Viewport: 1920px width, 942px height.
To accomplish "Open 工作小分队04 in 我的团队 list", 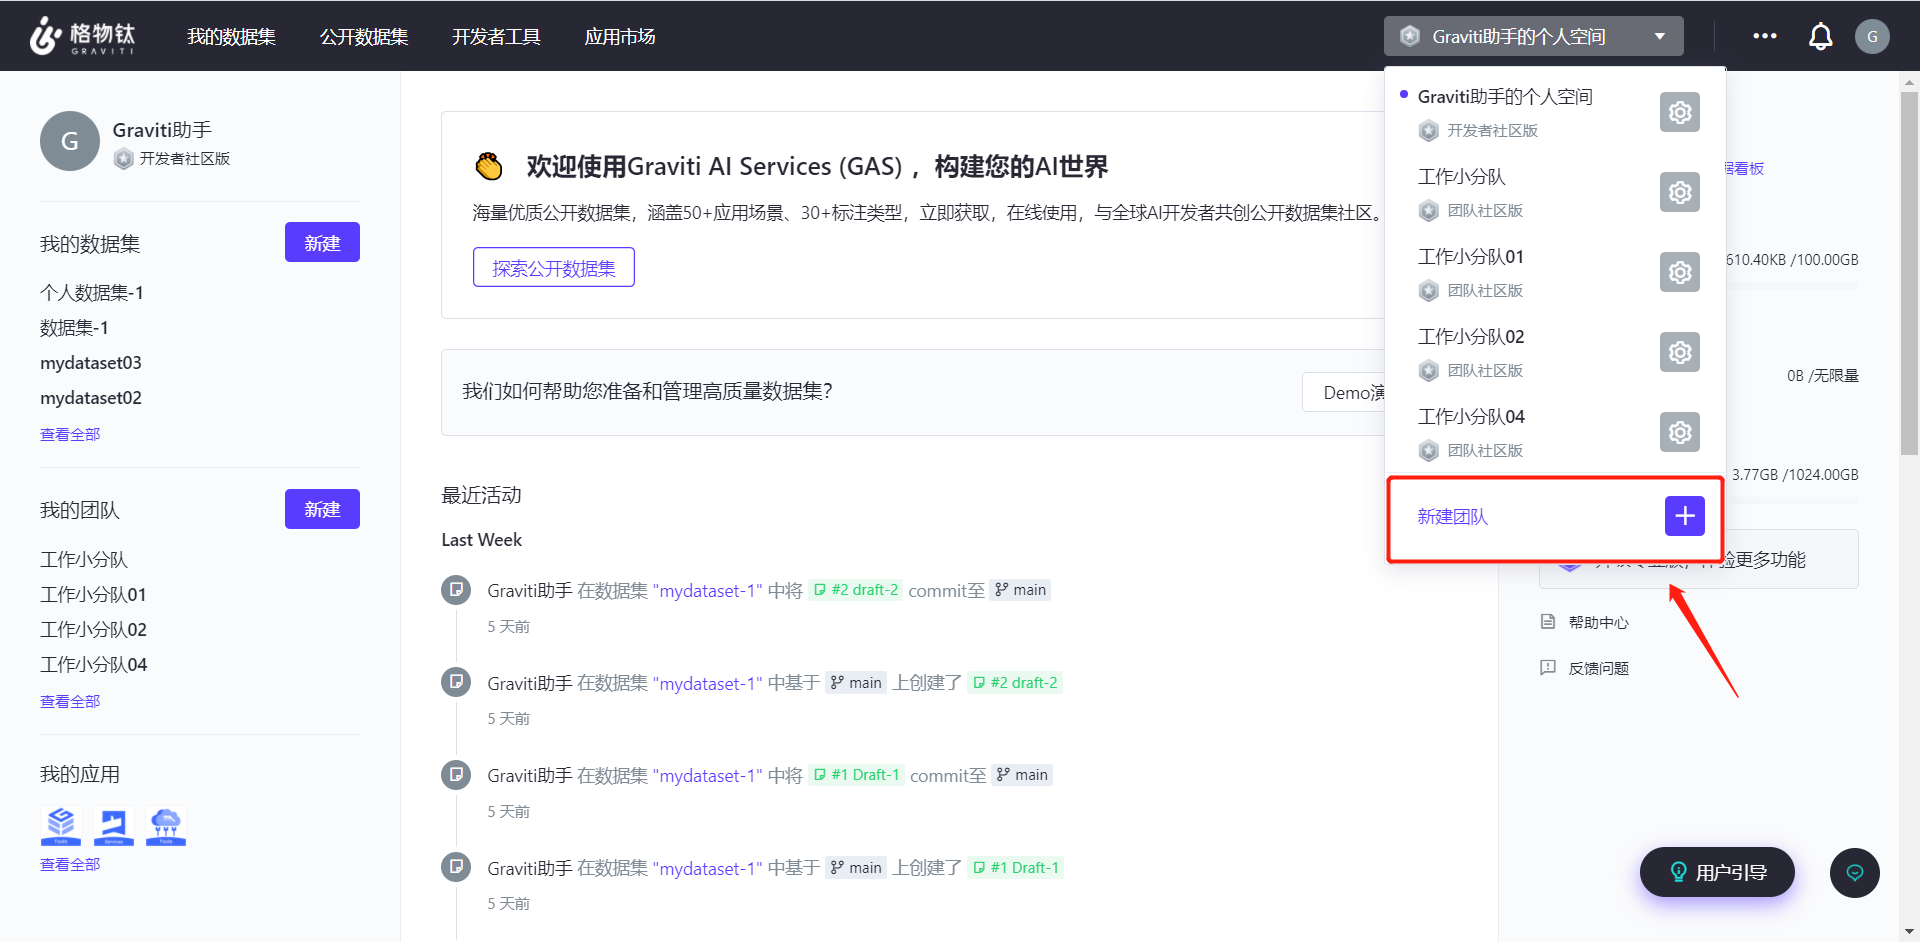I will pyautogui.click(x=93, y=665).
